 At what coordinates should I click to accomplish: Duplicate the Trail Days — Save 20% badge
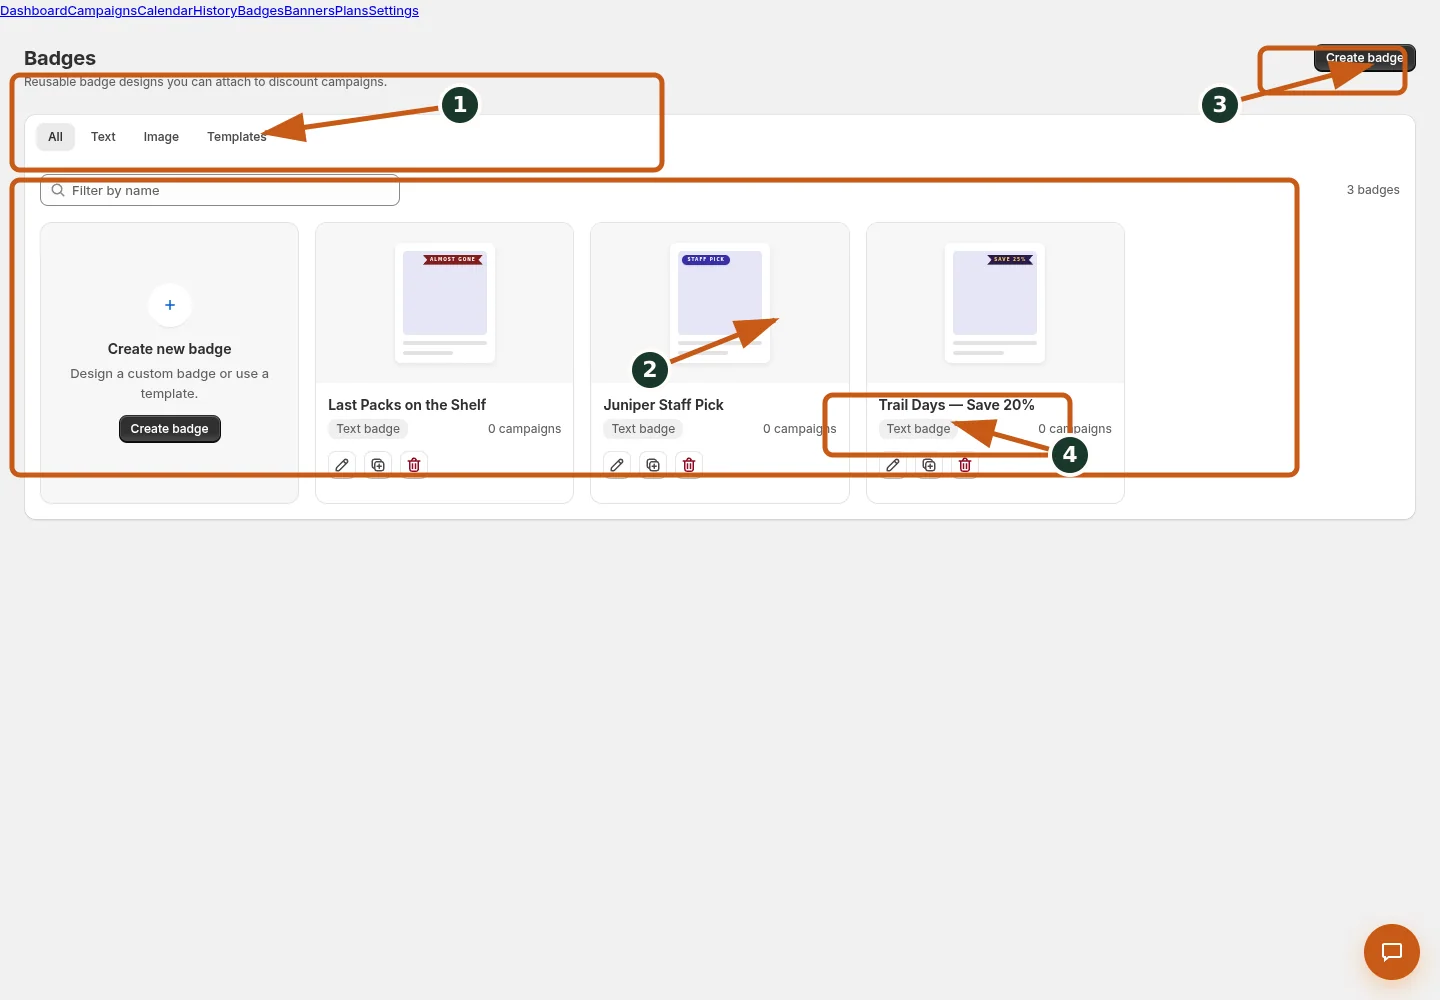pyautogui.click(x=929, y=465)
